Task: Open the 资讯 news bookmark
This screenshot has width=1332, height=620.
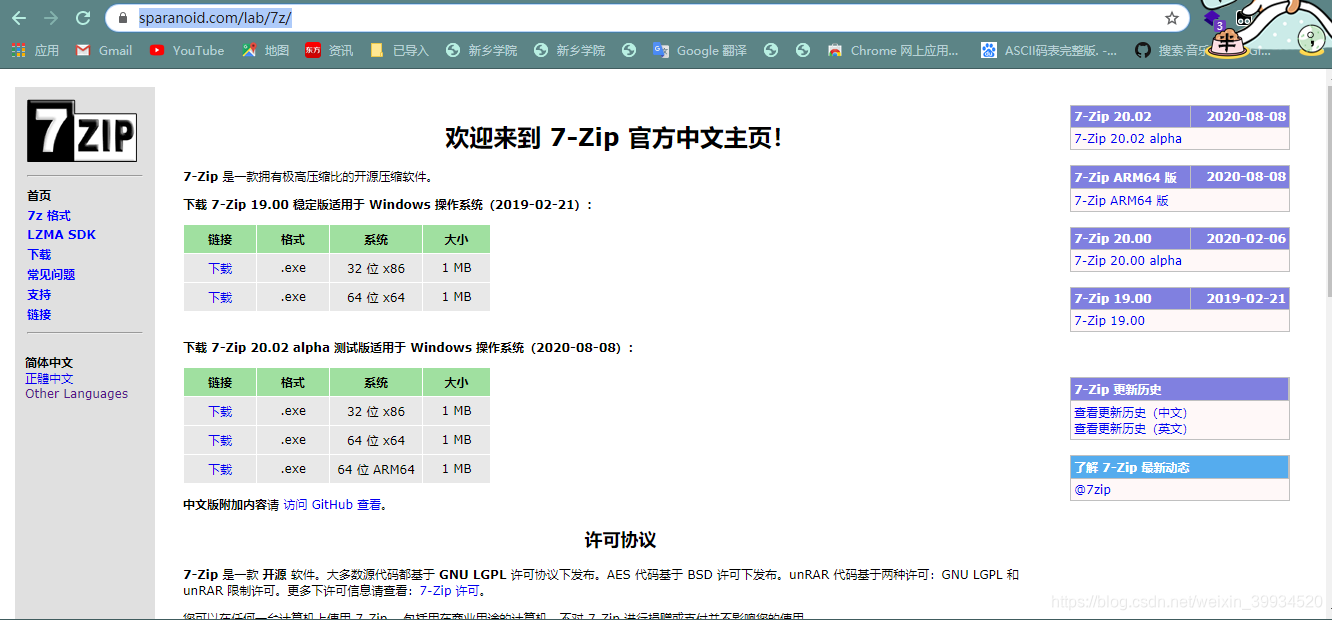Action: pyautogui.click(x=329, y=50)
